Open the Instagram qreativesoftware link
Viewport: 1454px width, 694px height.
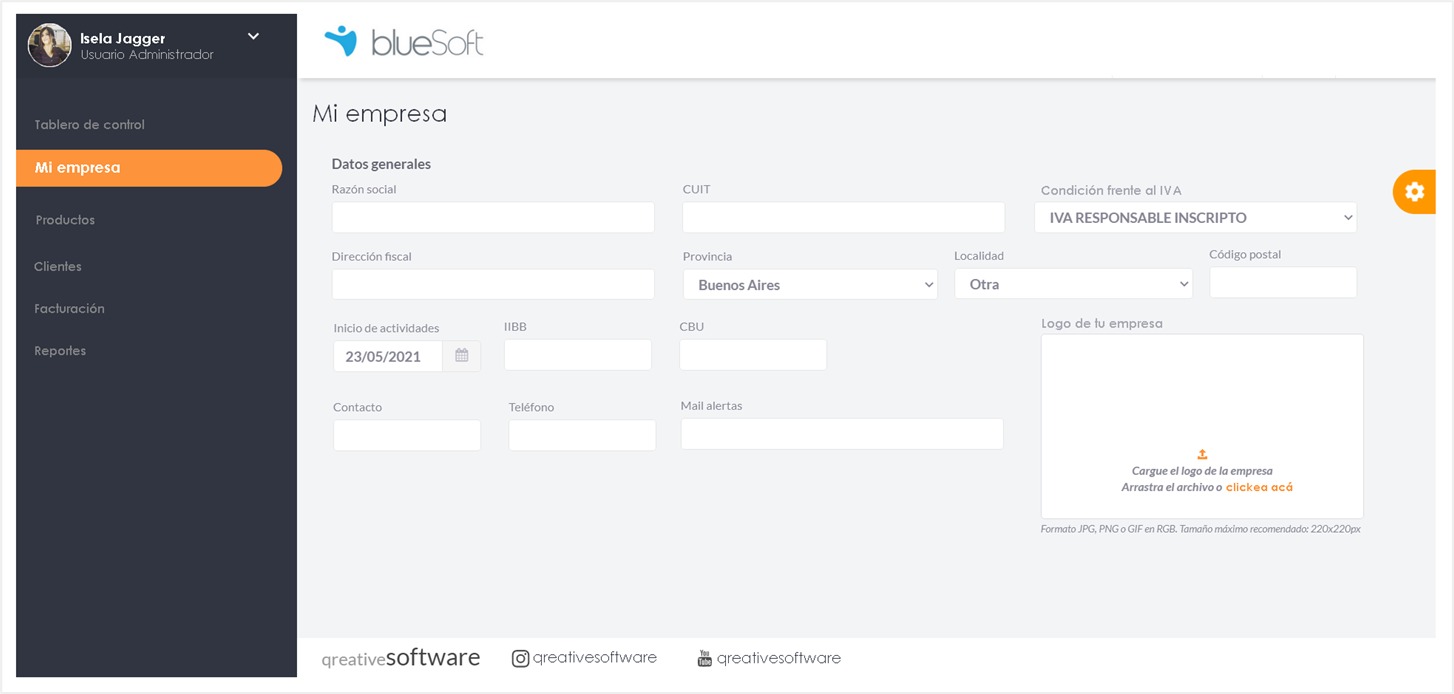[x=585, y=658]
